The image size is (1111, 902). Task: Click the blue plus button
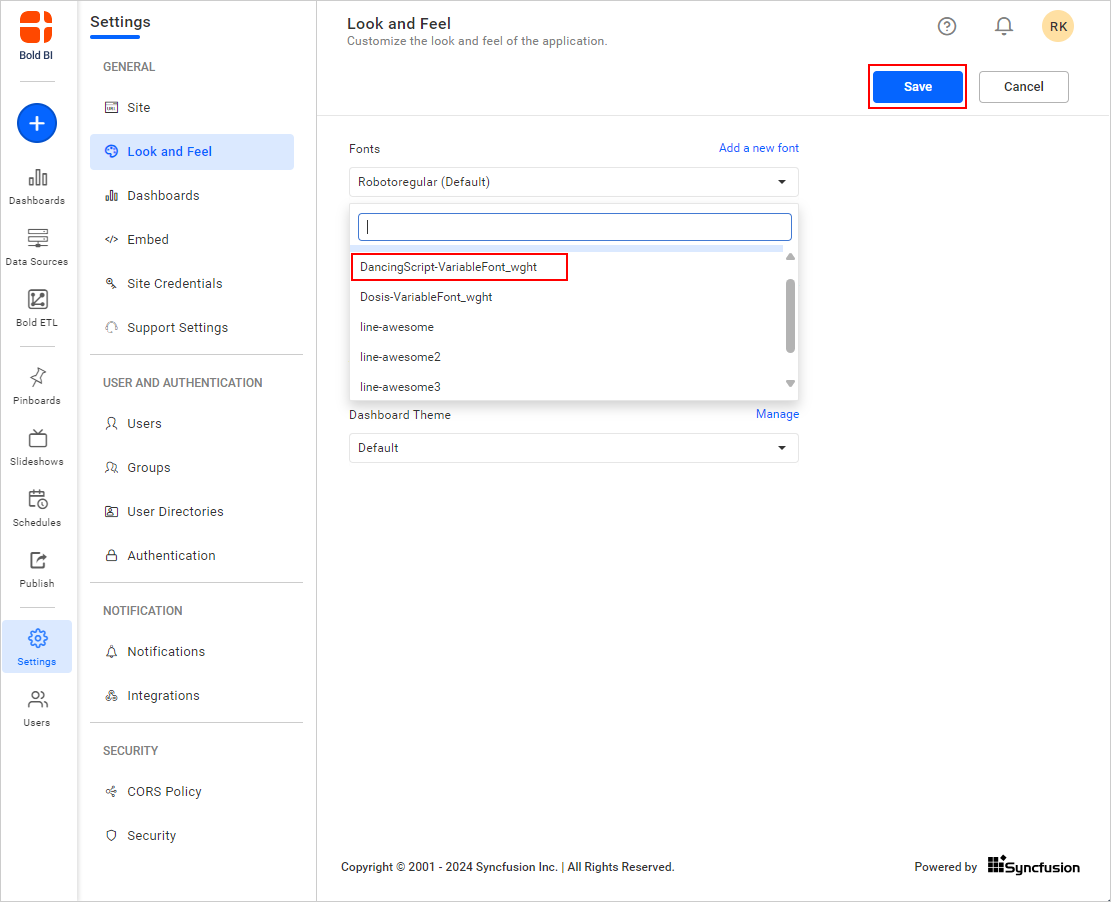point(36,123)
